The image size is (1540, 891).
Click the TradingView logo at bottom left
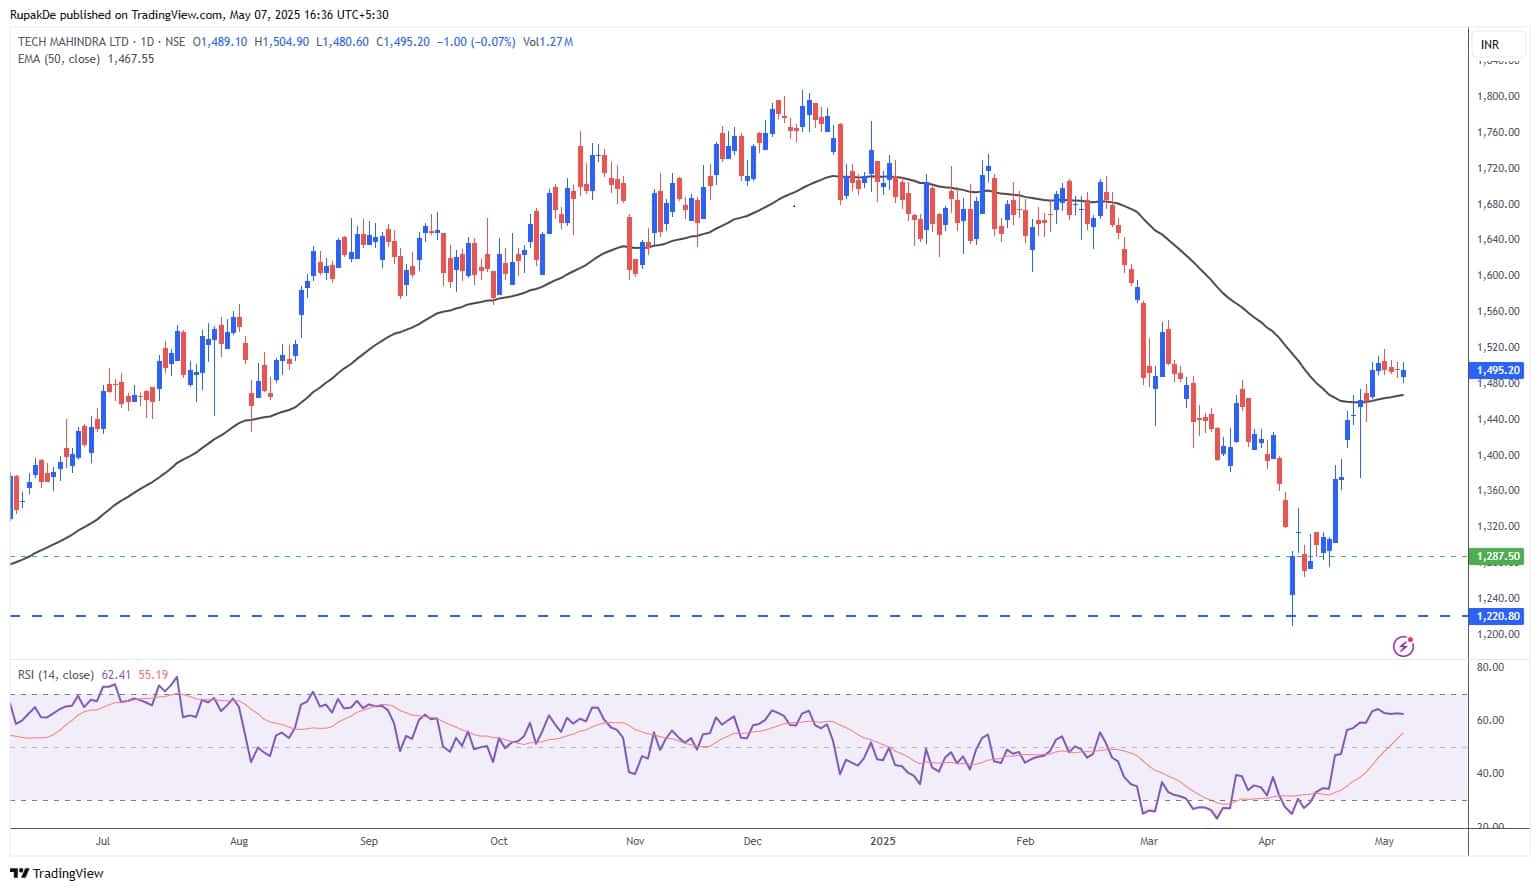click(x=57, y=873)
